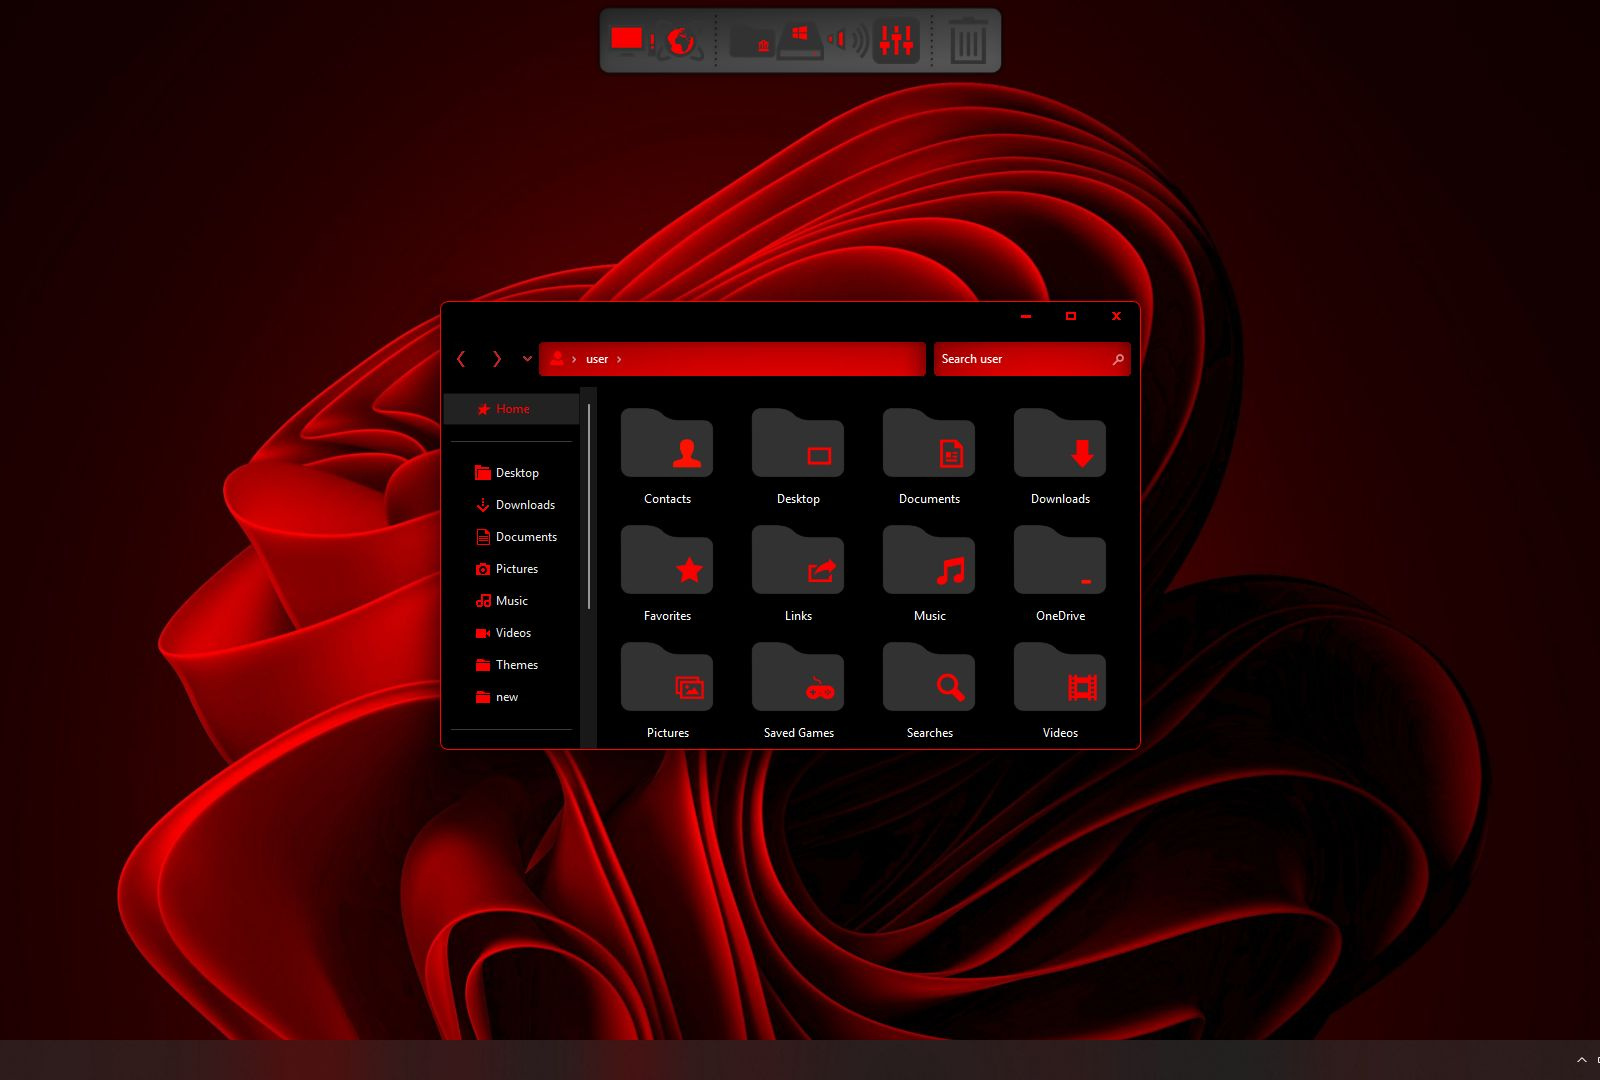This screenshot has height=1080, width=1600.
Task: Click the forward navigation arrow
Action: click(496, 359)
